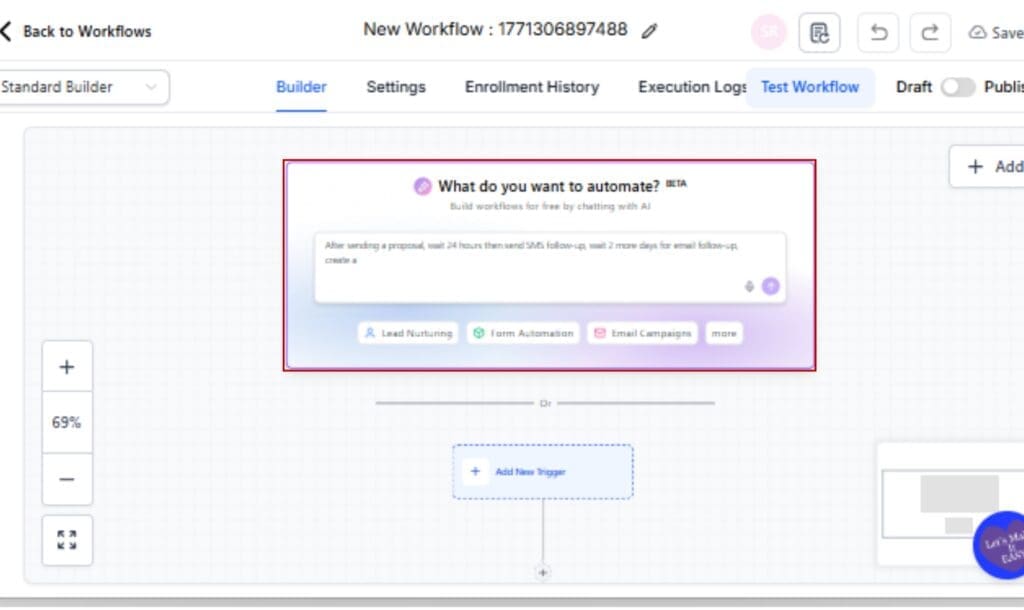This screenshot has height=610, width=1024.
Task: Select the Form Automation suggestion chip
Action: pos(523,333)
